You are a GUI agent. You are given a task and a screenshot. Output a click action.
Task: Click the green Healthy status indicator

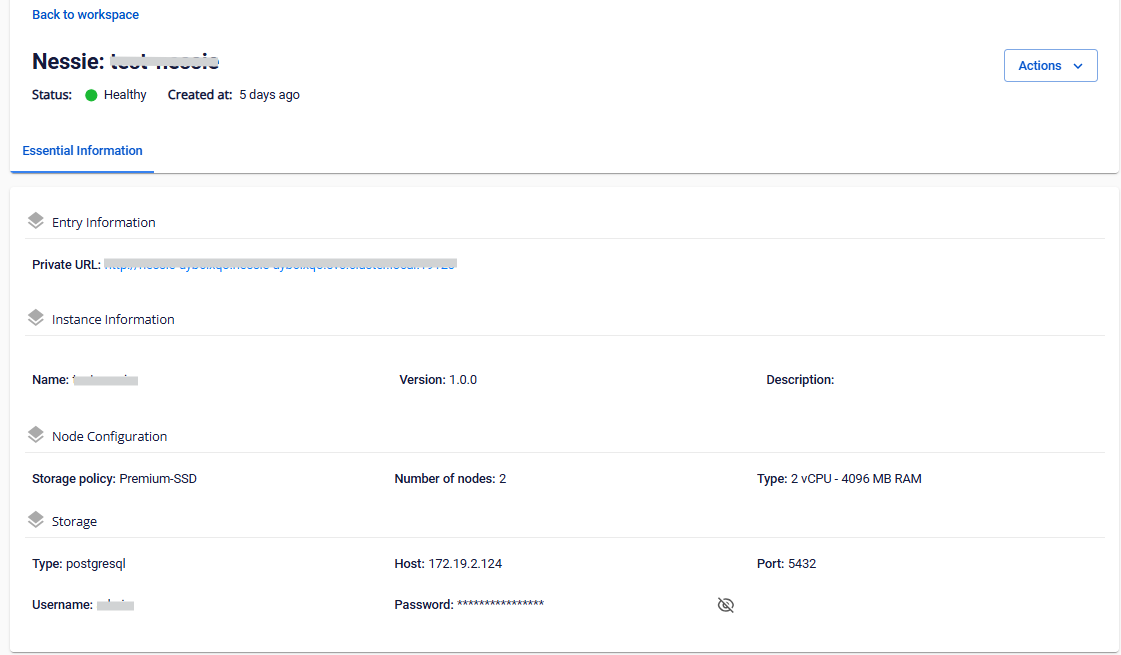pos(91,95)
